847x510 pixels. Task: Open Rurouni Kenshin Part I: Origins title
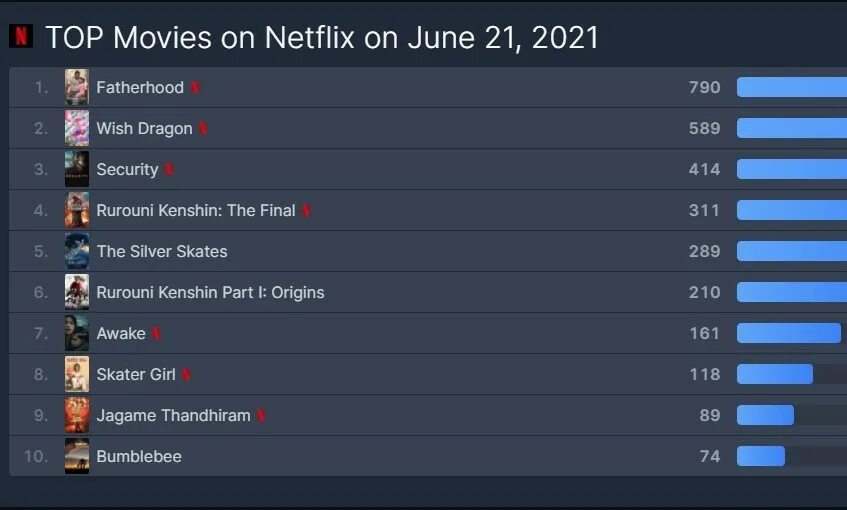tap(210, 292)
